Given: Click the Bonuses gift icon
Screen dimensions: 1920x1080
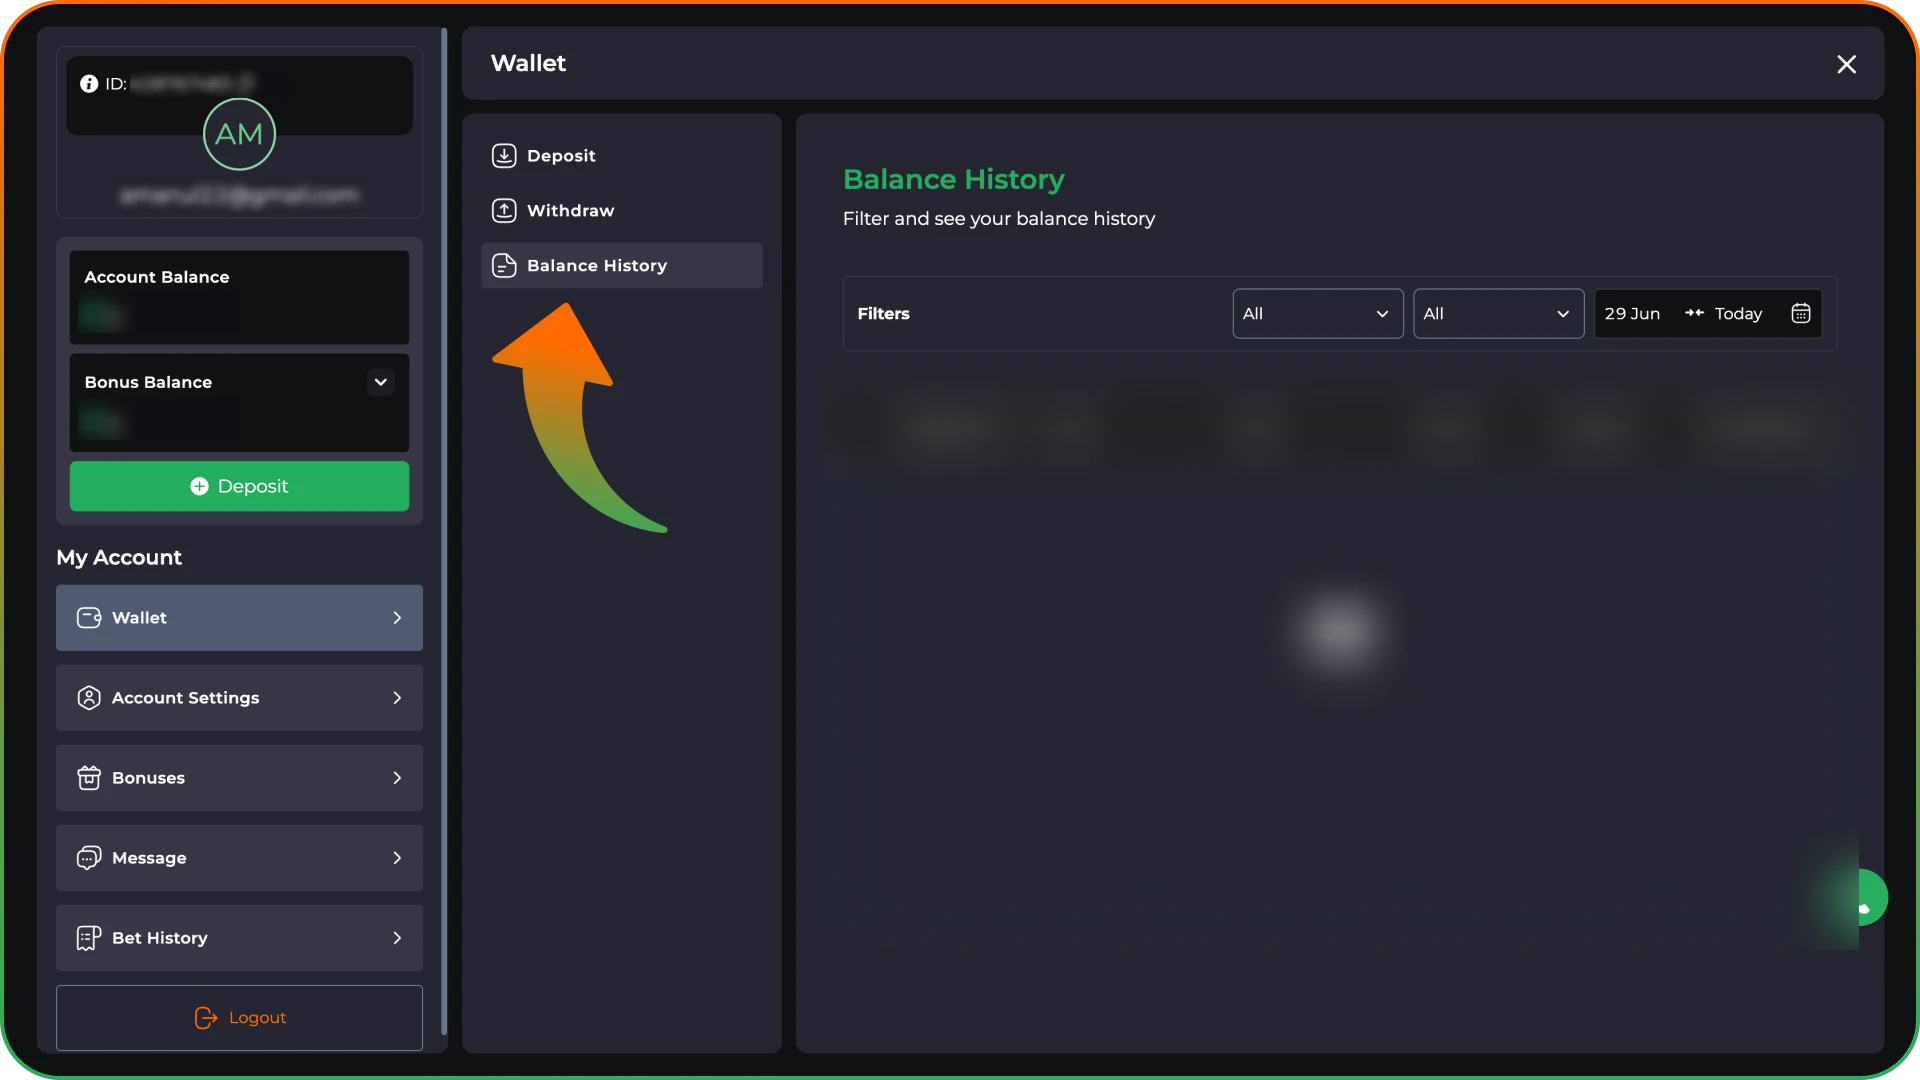Looking at the screenshot, I should click(89, 778).
